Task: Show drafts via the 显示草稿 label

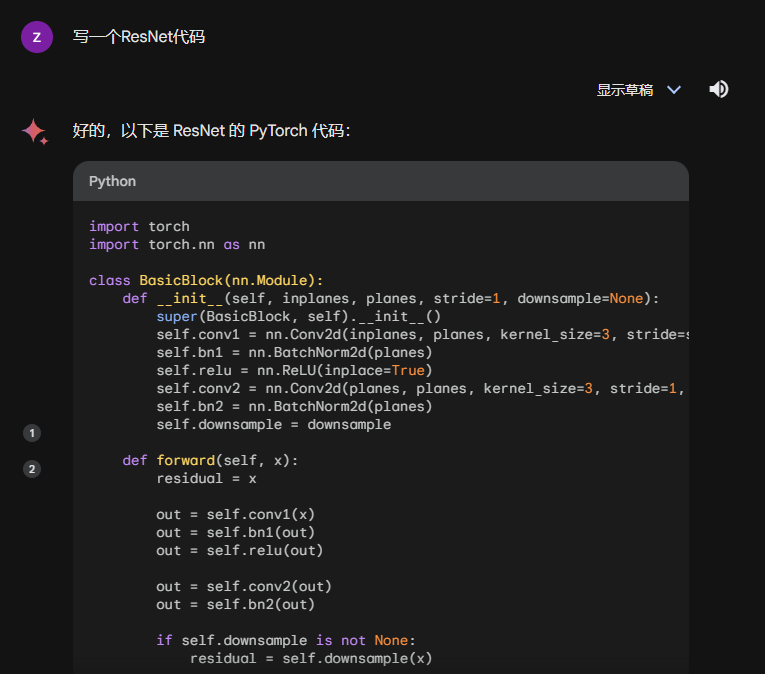Action: click(625, 90)
